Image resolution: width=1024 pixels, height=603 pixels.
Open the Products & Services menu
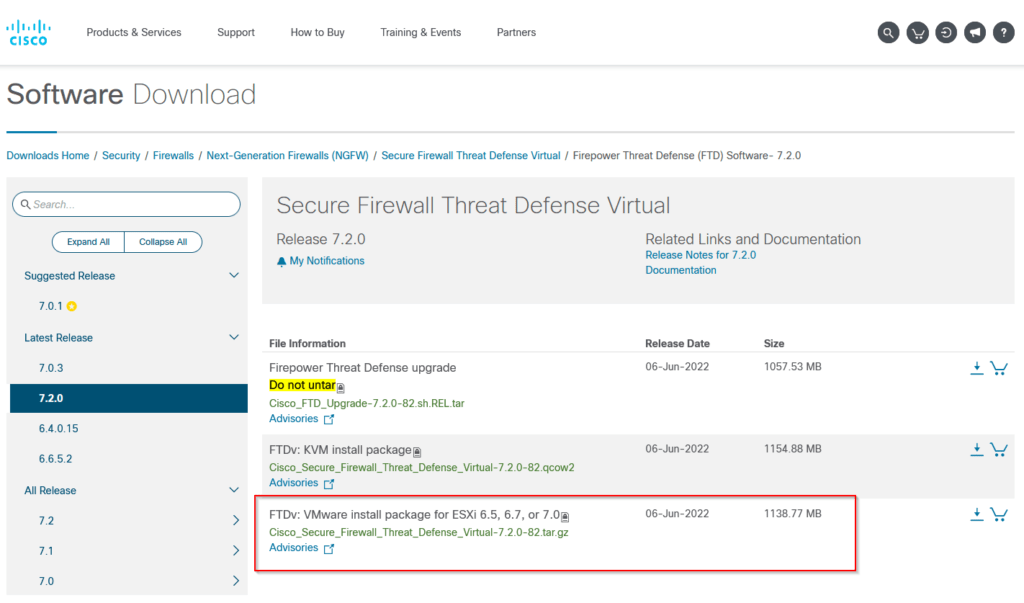[x=133, y=32]
